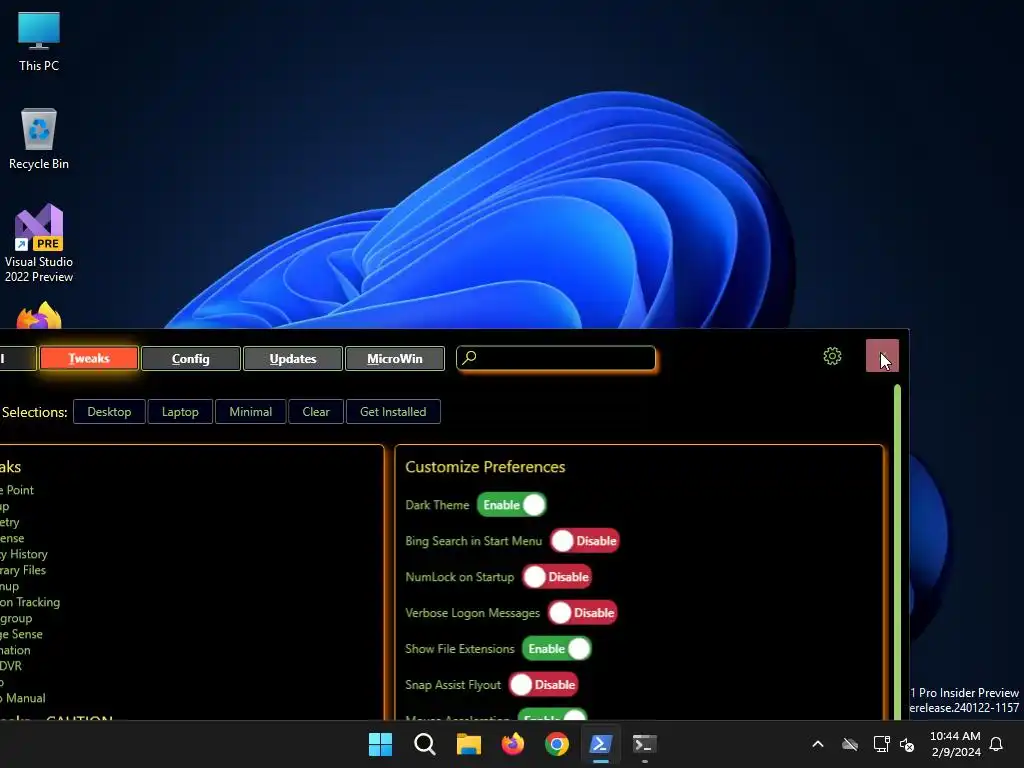Focus the WinUtil search field

(556, 358)
